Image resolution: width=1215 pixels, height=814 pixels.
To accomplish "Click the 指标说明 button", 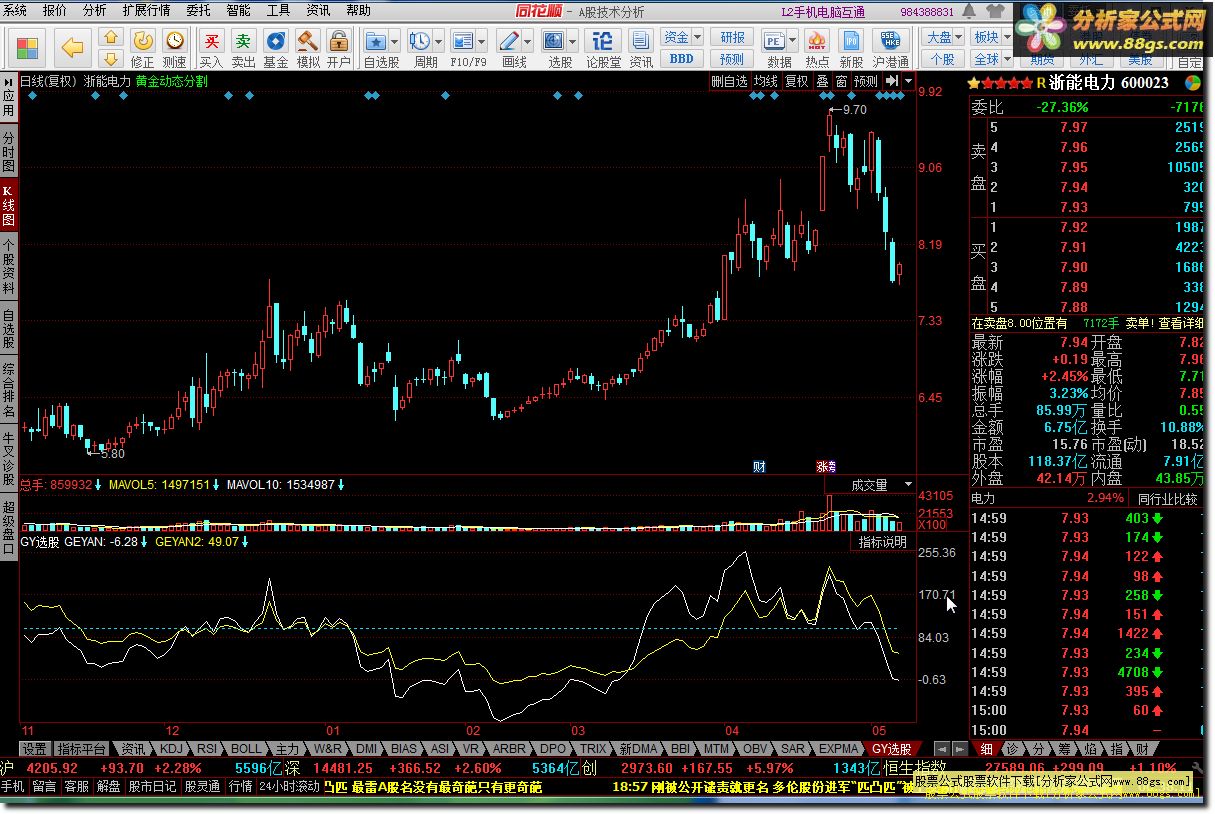I will coord(883,542).
